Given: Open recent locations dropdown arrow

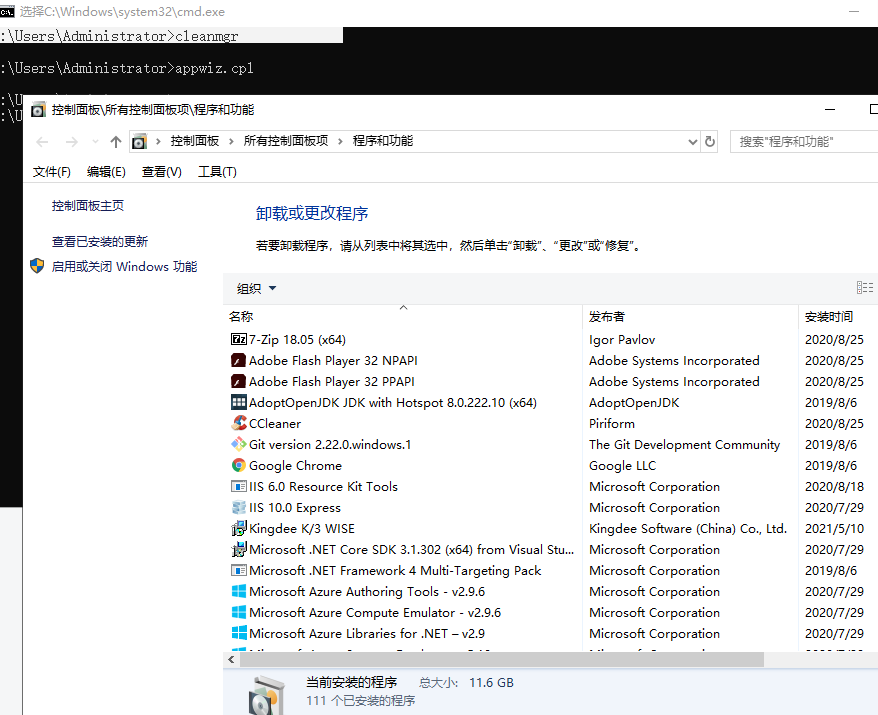Looking at the screenshot, I should click(x=95, y=142).
